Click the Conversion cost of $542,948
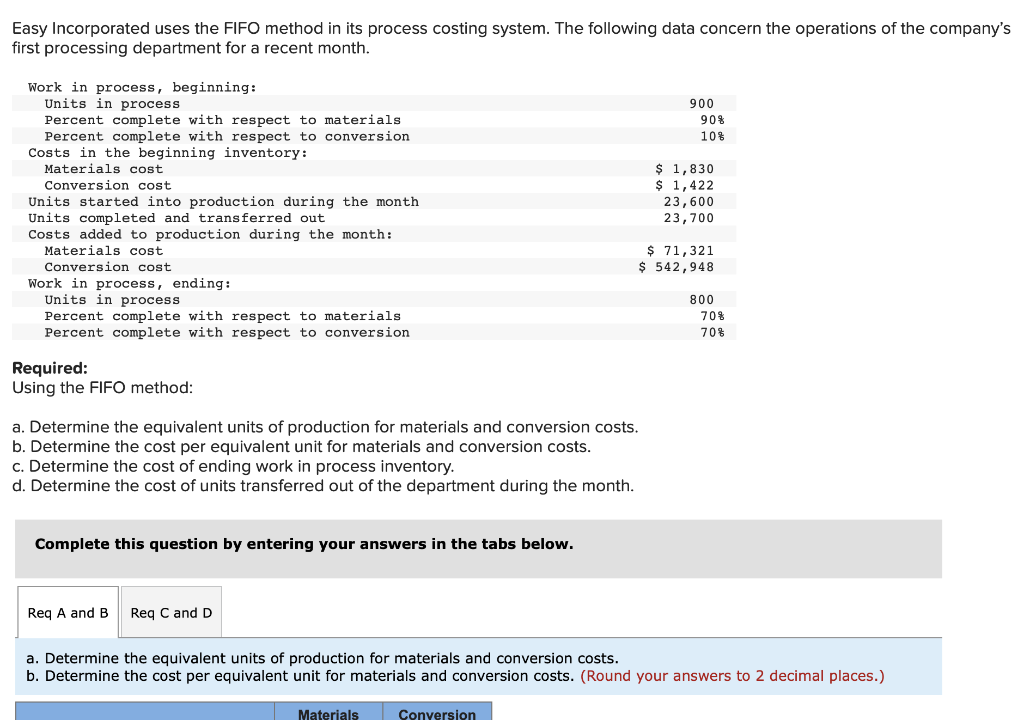Image resolution: width=1024 pixels, height=720 pixels. pos(677,266)
